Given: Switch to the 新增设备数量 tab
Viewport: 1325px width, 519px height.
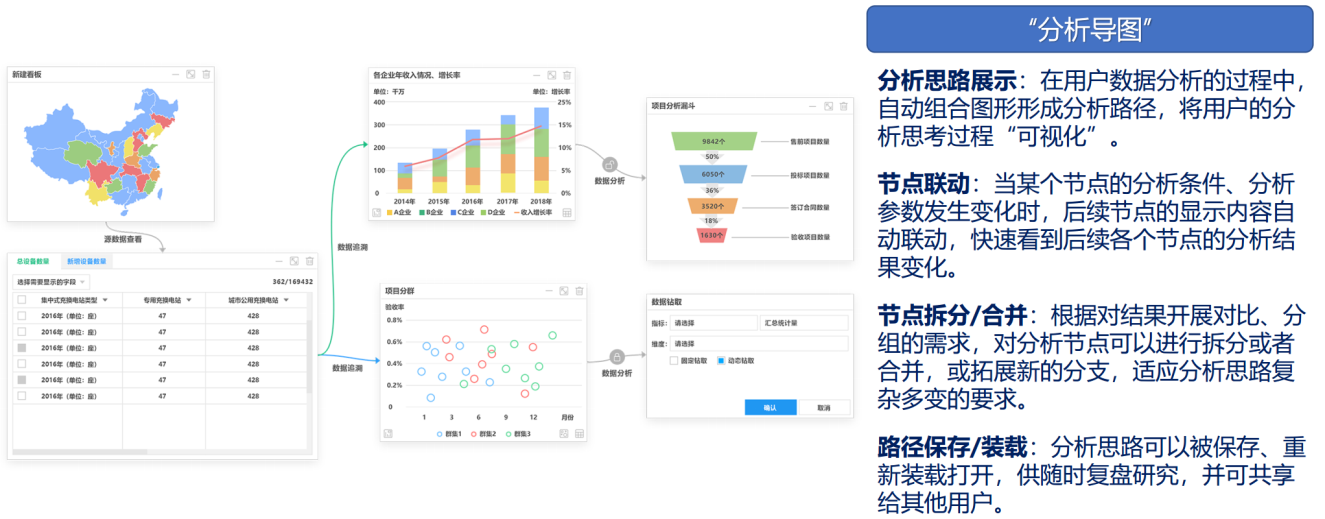Looking at the screenshot, I should click(87, 261).
